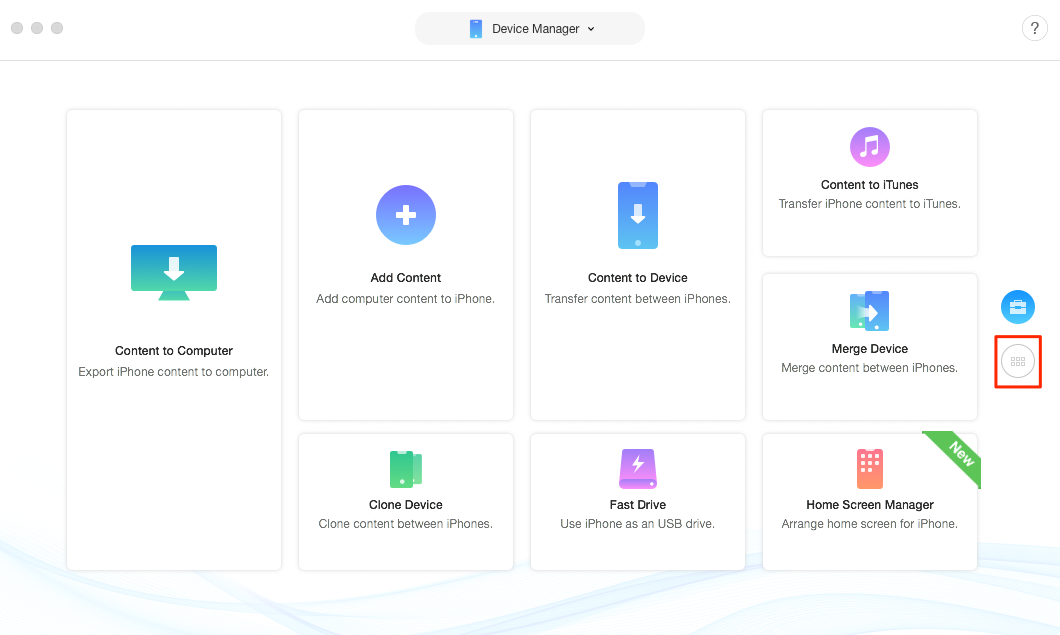The height and width of the screenshot is (635, 1060).
Task: Click 'Export iPhone content to computer.' text
Action: (x=174, y=372)
